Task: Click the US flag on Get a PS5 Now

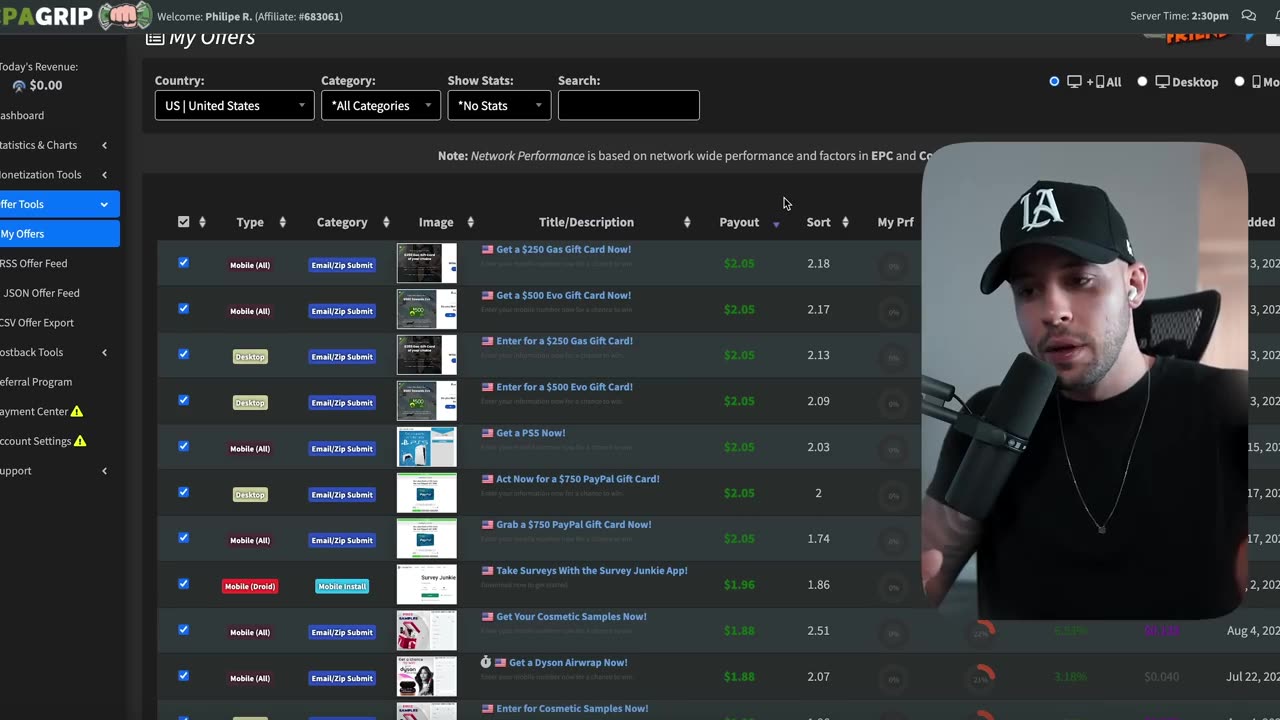Action: [488, 433]
